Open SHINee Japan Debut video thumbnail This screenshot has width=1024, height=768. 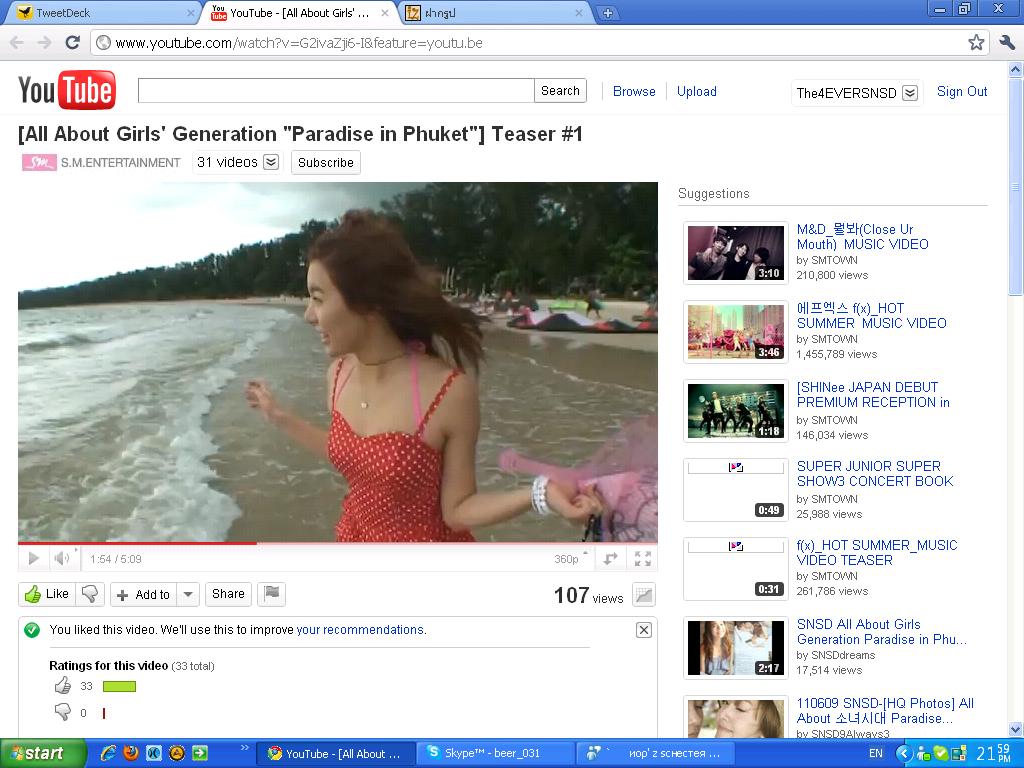tap(736, 411)
